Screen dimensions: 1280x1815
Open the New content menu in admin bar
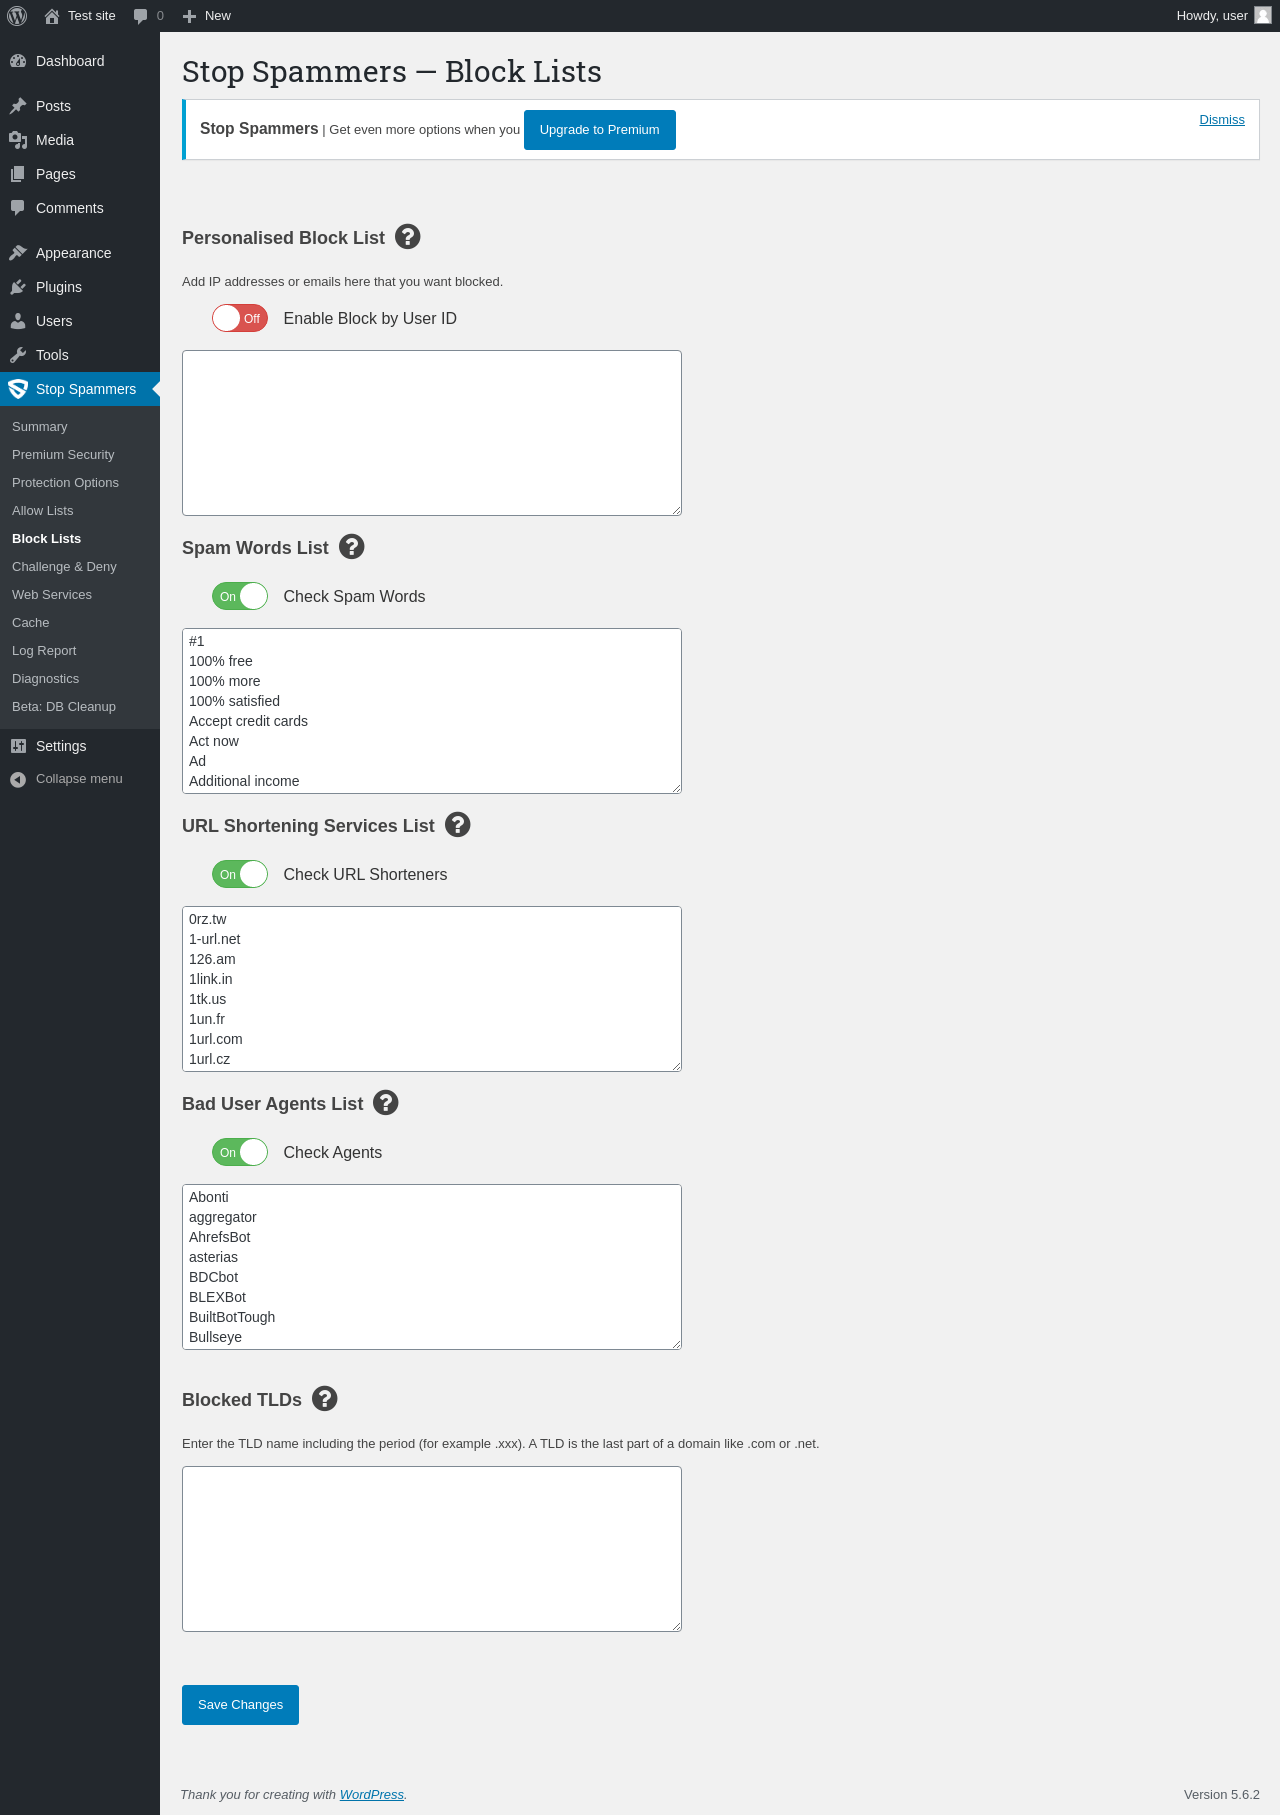tap(207, 16)
